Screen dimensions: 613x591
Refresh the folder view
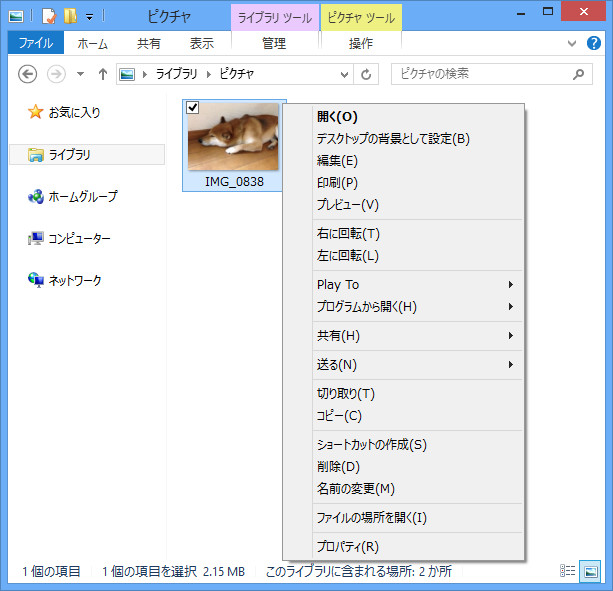point(366,74)
